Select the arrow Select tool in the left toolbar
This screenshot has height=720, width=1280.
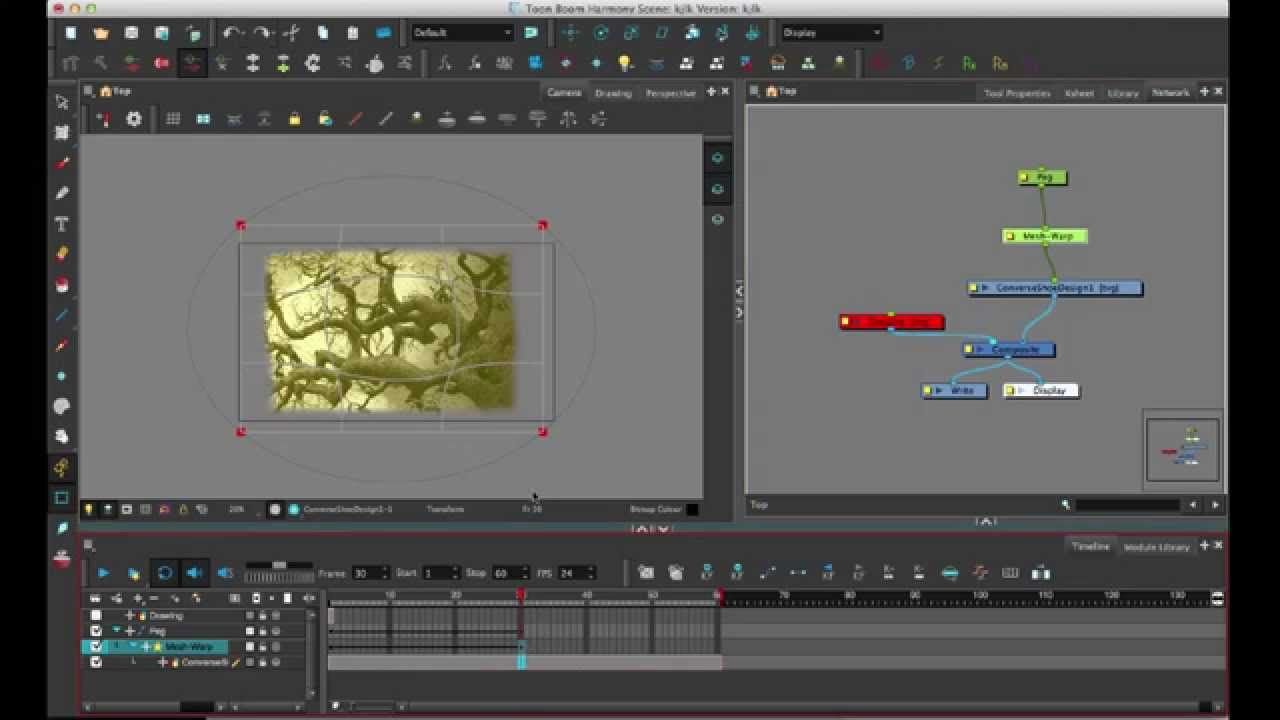click(x=62, y=102)
